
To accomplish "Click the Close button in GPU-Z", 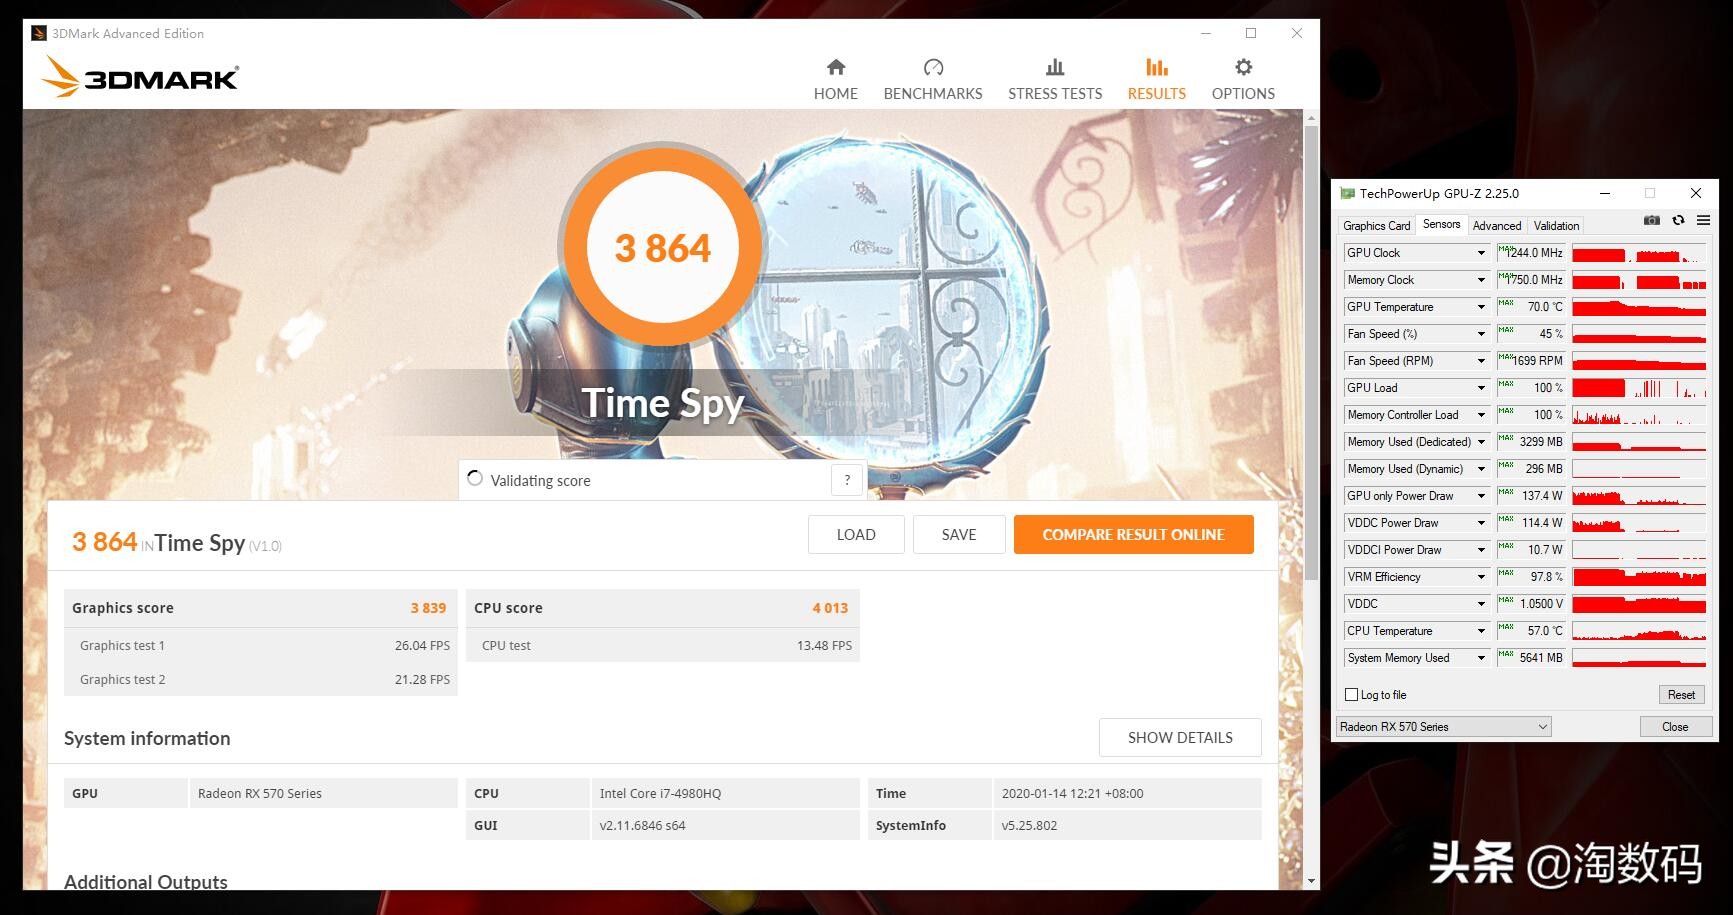I will pyautogui.click(x=1675, y=727).
